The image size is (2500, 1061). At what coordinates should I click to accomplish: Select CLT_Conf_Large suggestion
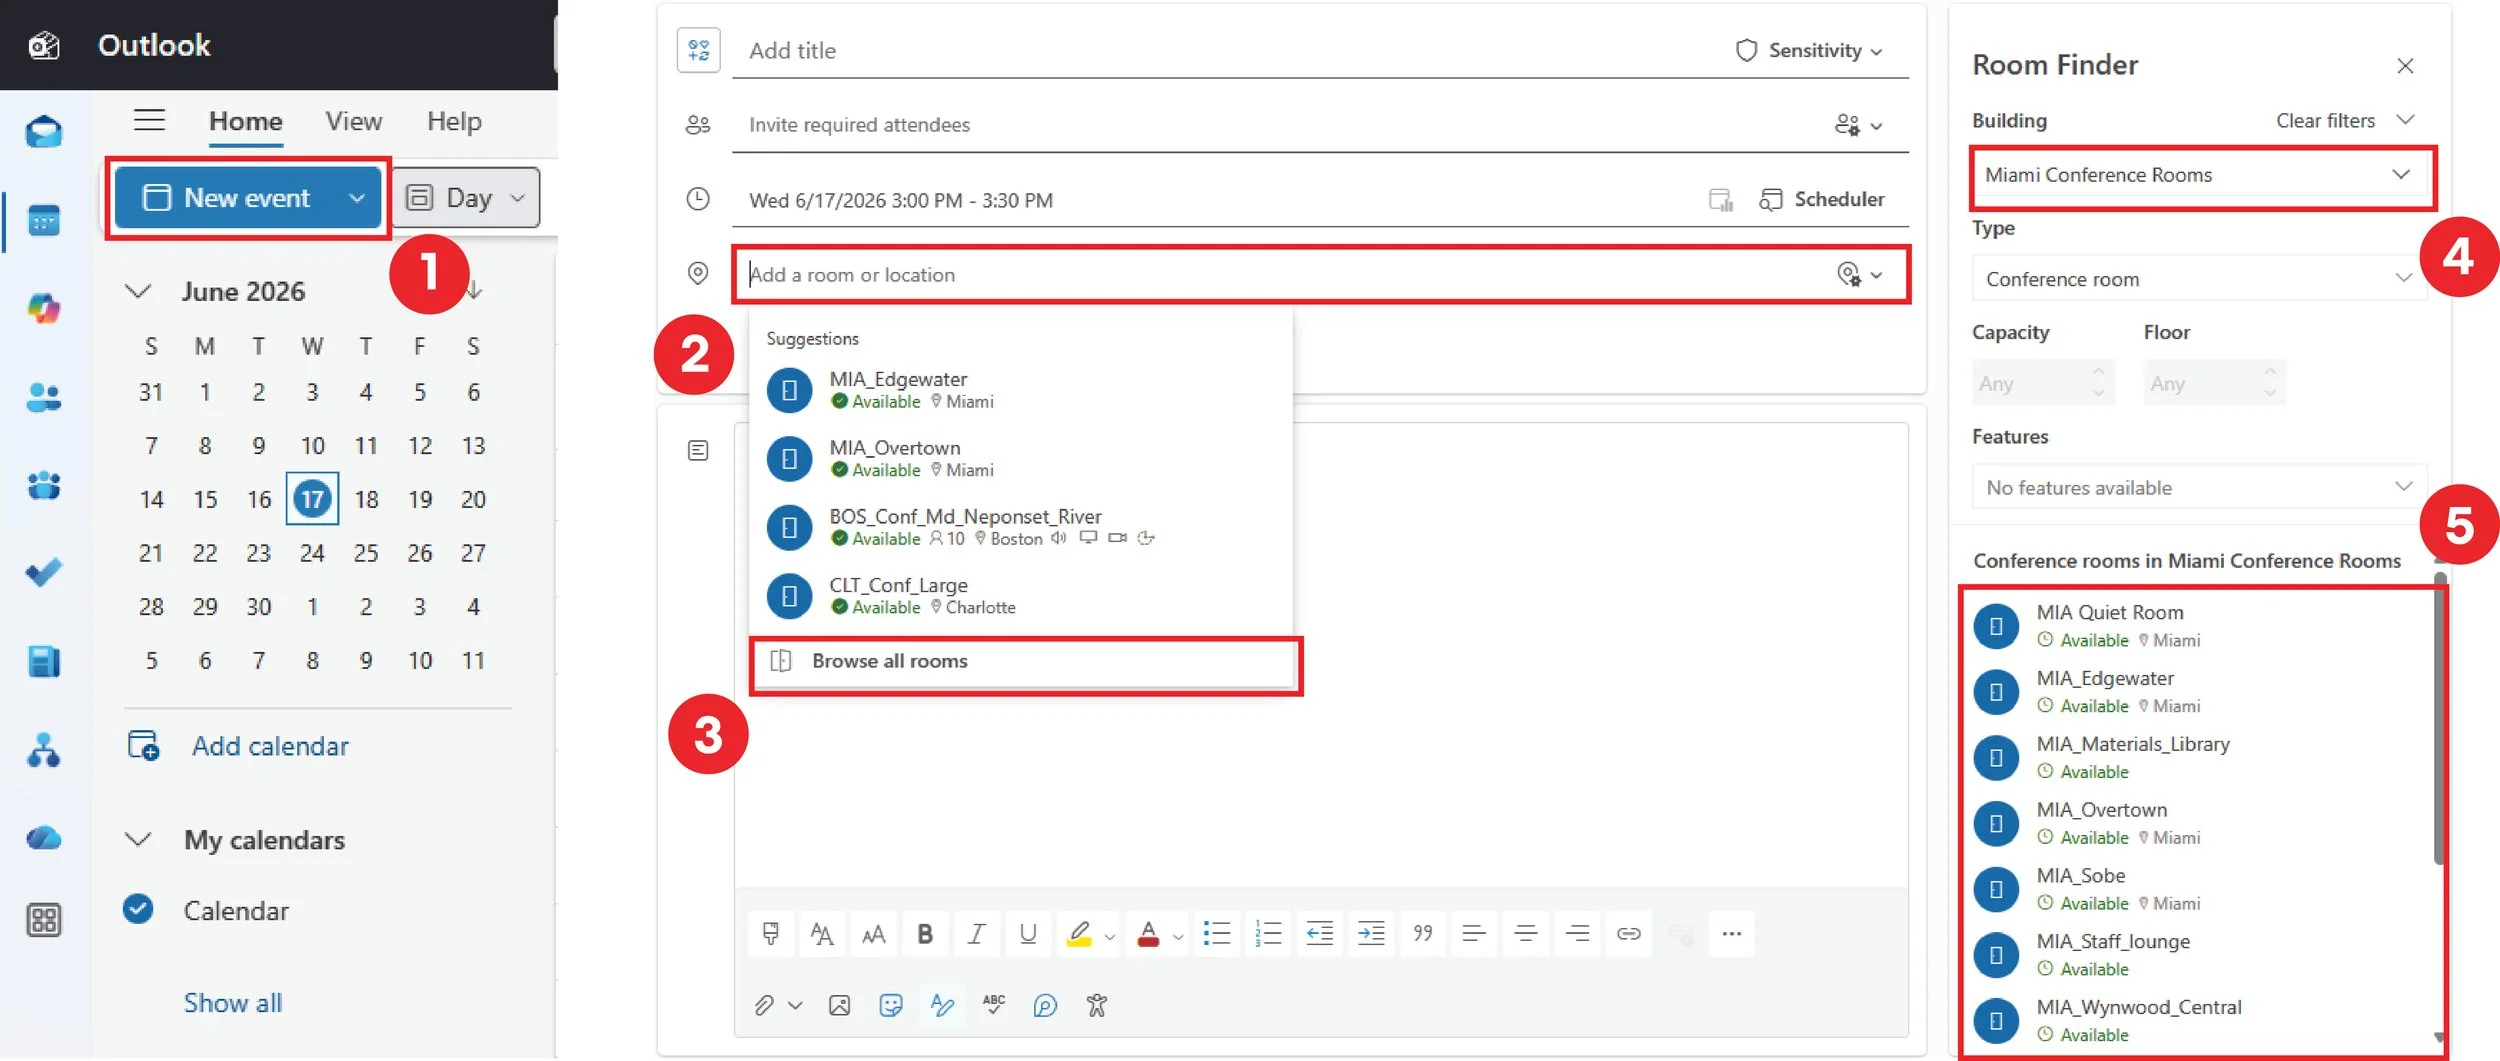pos(1021,595)
